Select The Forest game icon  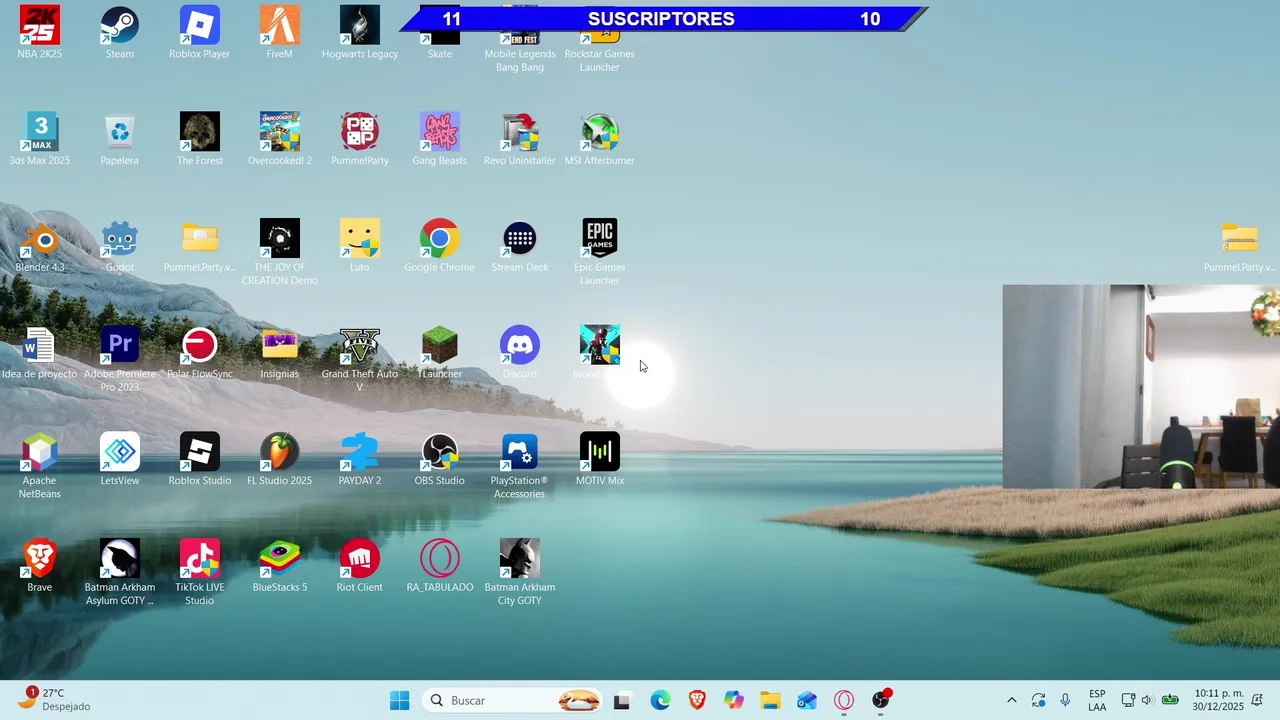click(200, 132)
